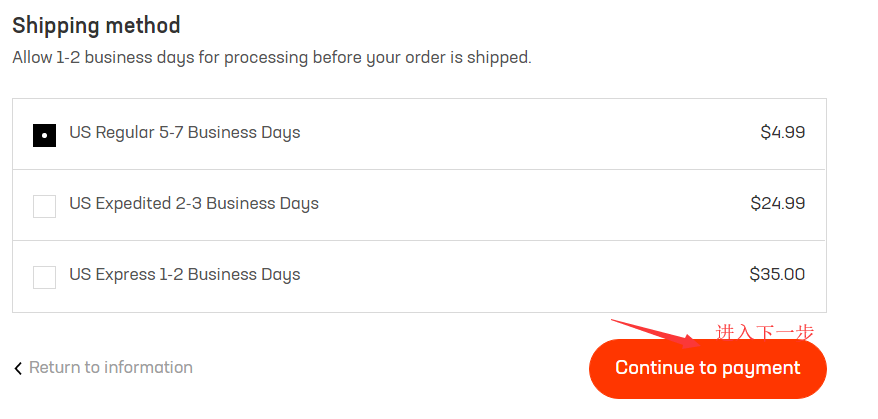Click the red Chinese annotation text 进入下一步
Image resolution: width=878 pixels, height=419 pixels.
(765, 332)
